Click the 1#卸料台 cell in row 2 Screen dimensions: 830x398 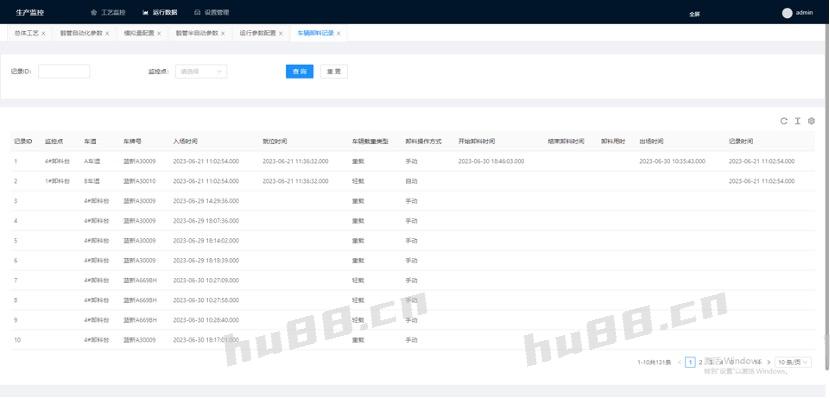click(x=57, y=181)
